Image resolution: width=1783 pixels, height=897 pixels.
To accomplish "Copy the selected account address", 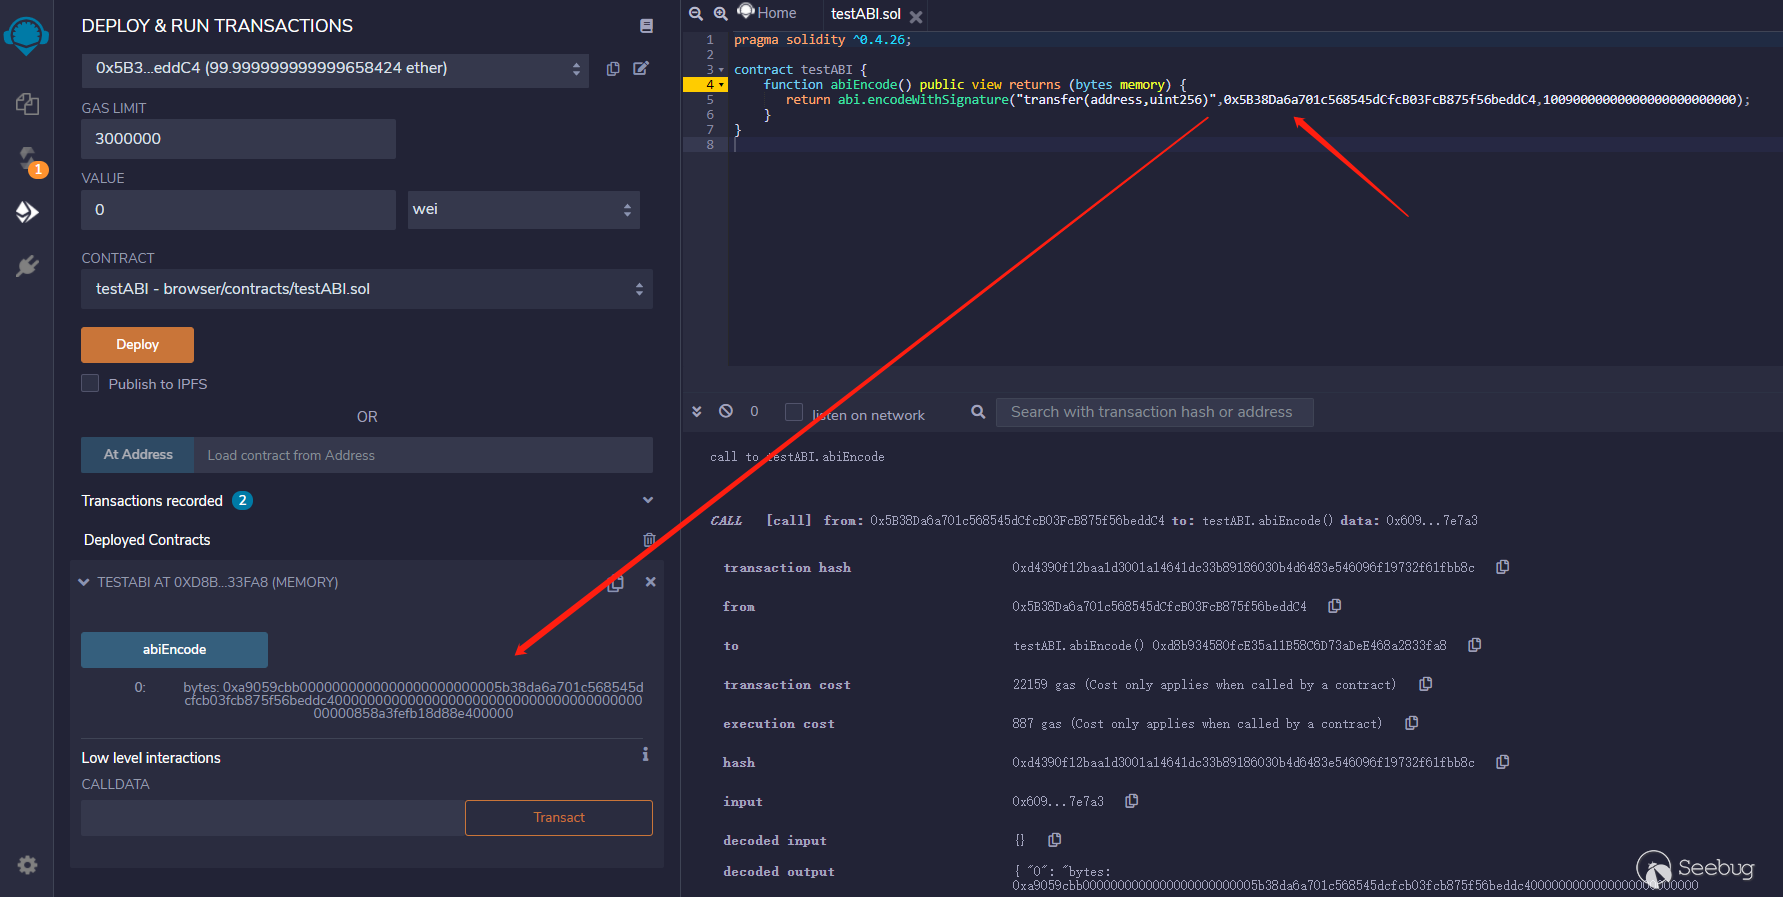I will [613, 69].
